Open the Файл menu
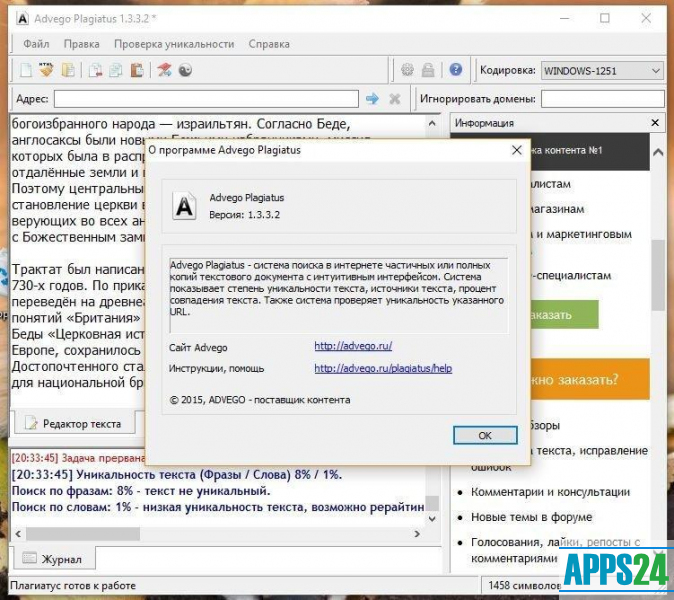Screen dimensions: 674x600 pyautogui.click(x=36, y=44)
